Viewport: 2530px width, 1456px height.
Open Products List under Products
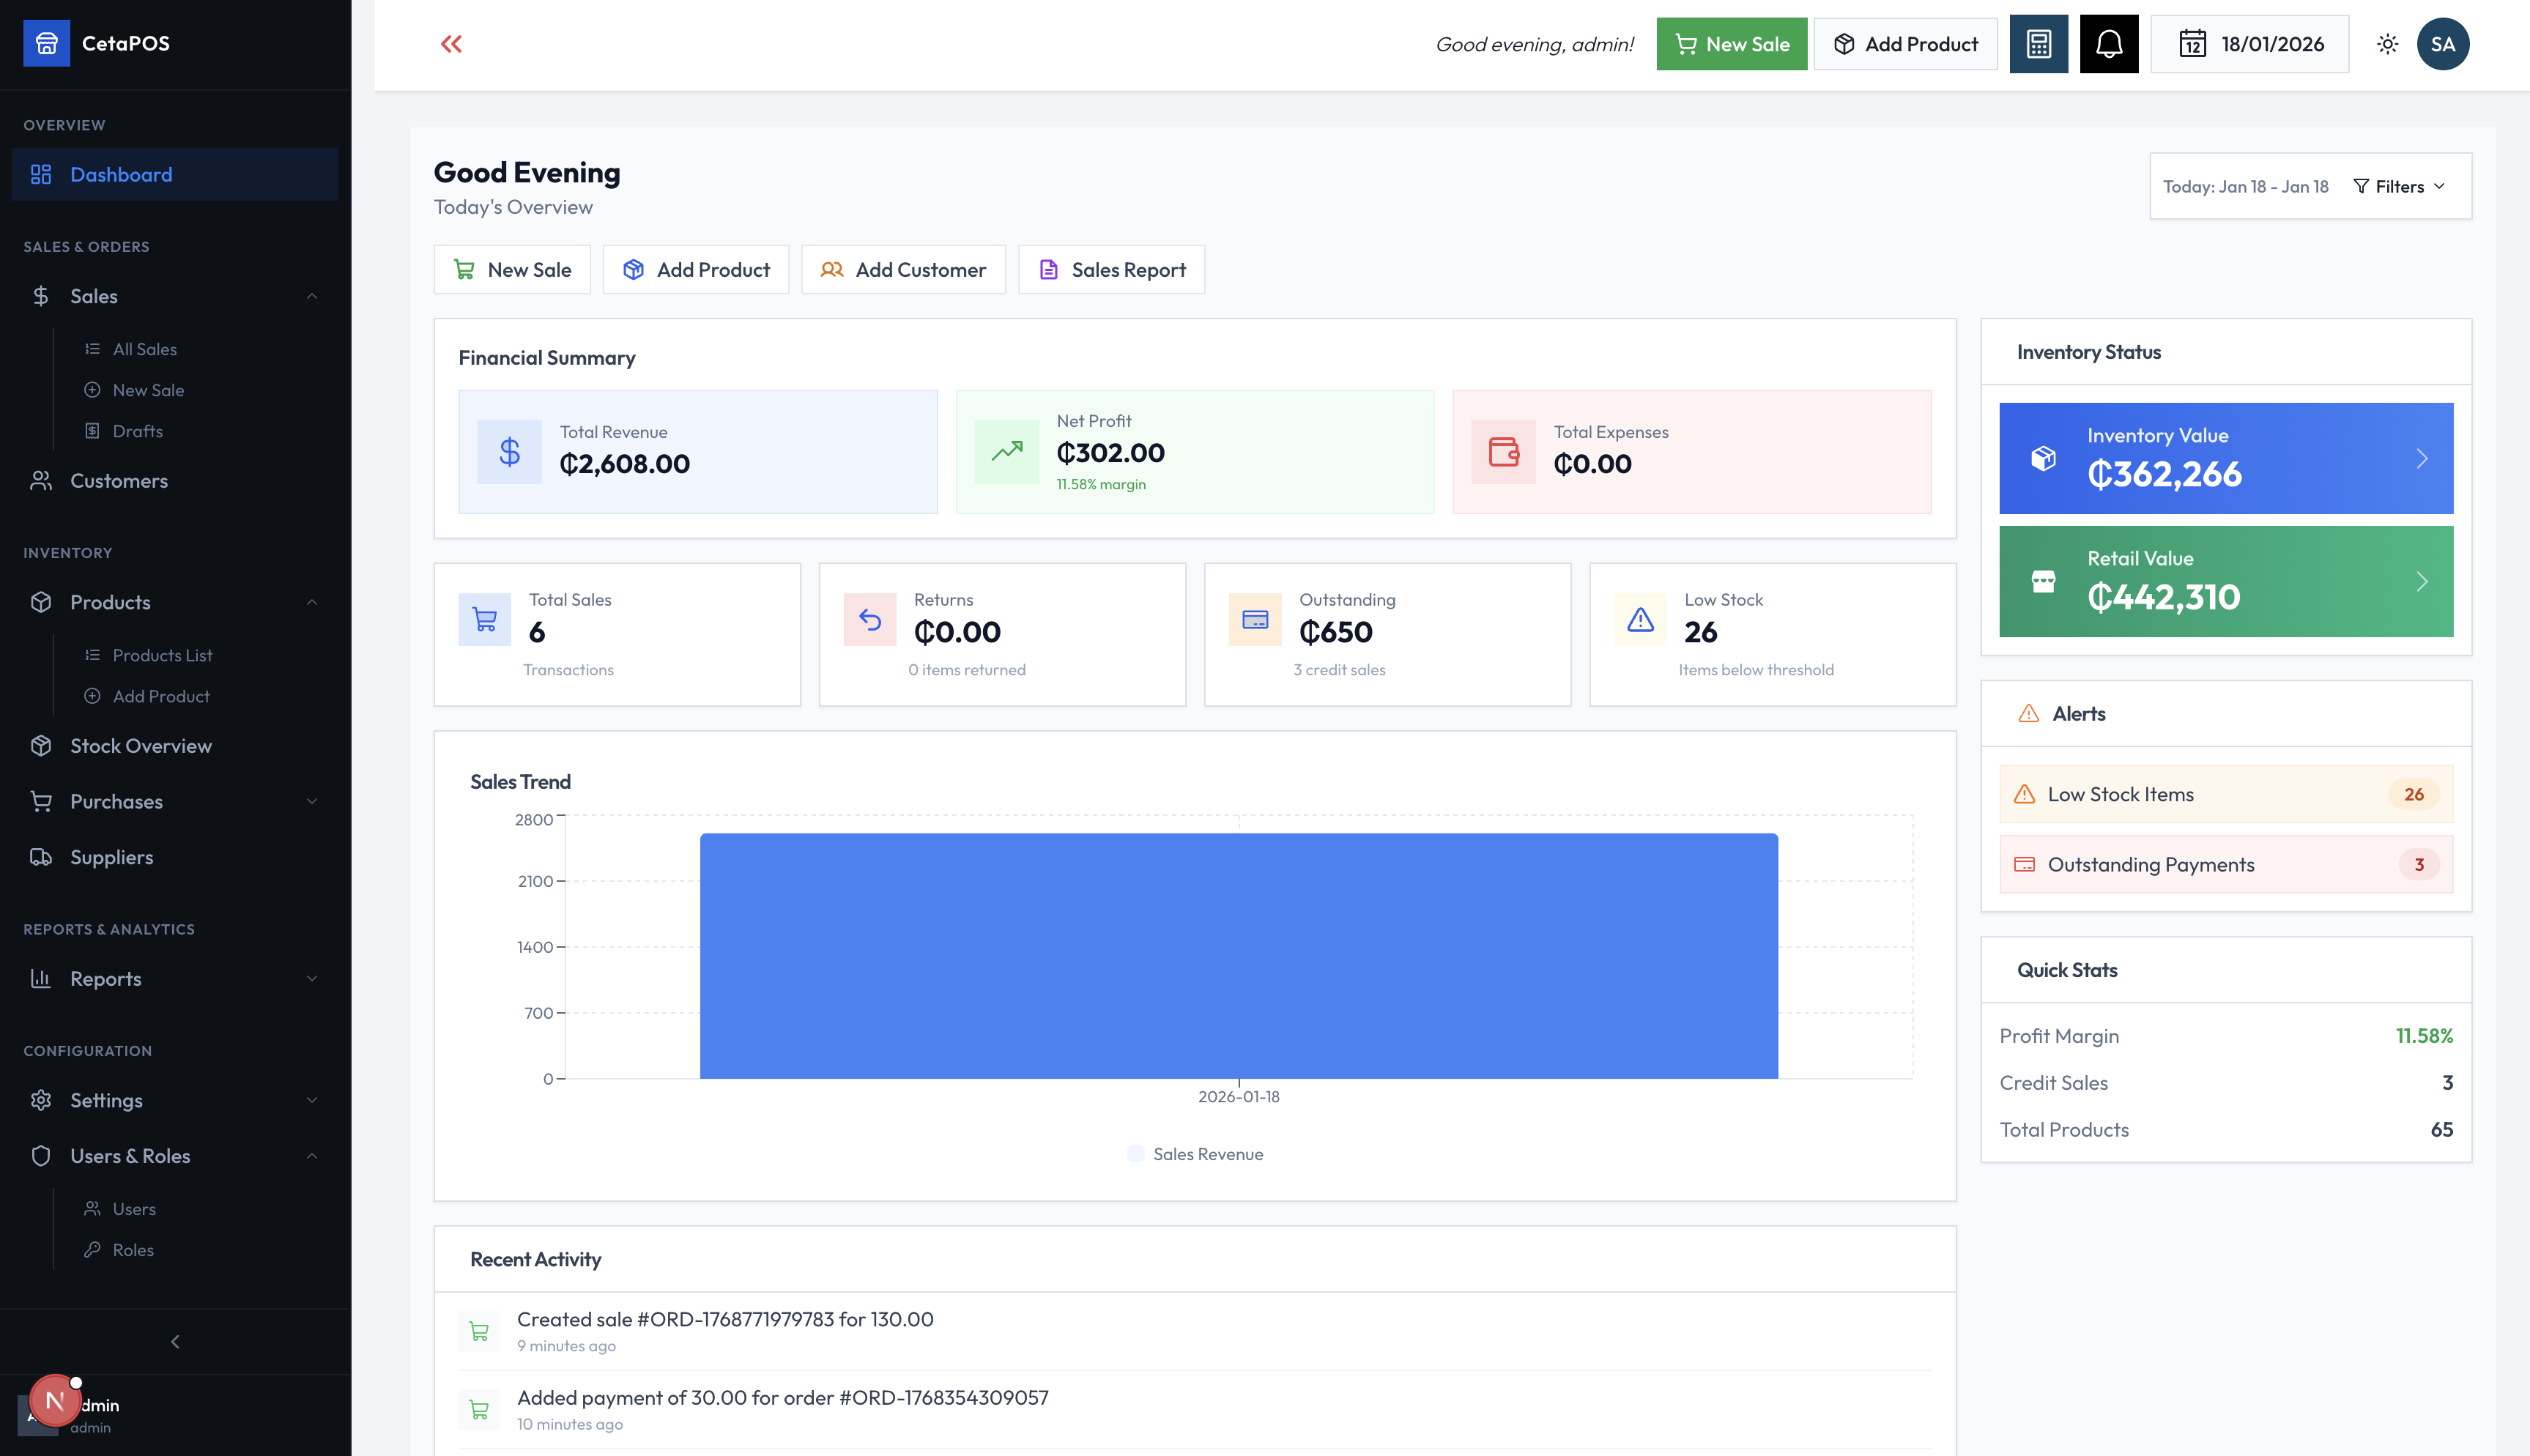pyautogui.click(x=162, y=655)
